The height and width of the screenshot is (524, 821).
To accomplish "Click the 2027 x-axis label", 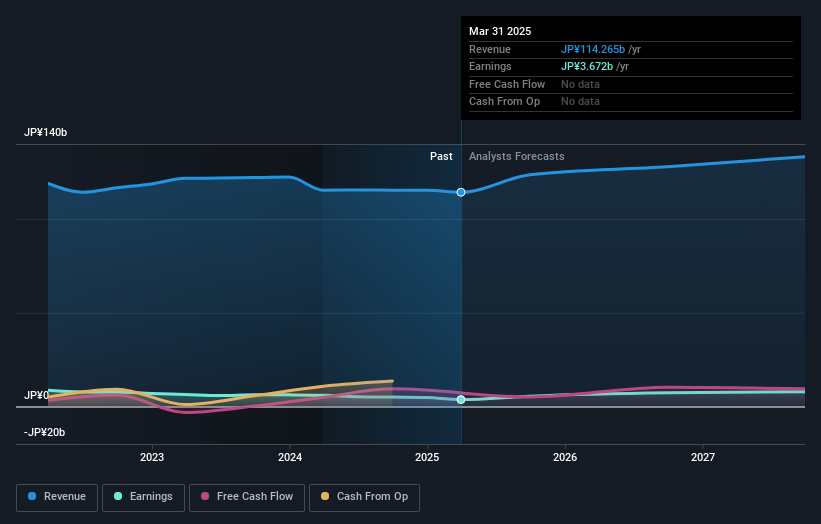I will [x=703, y=457].
